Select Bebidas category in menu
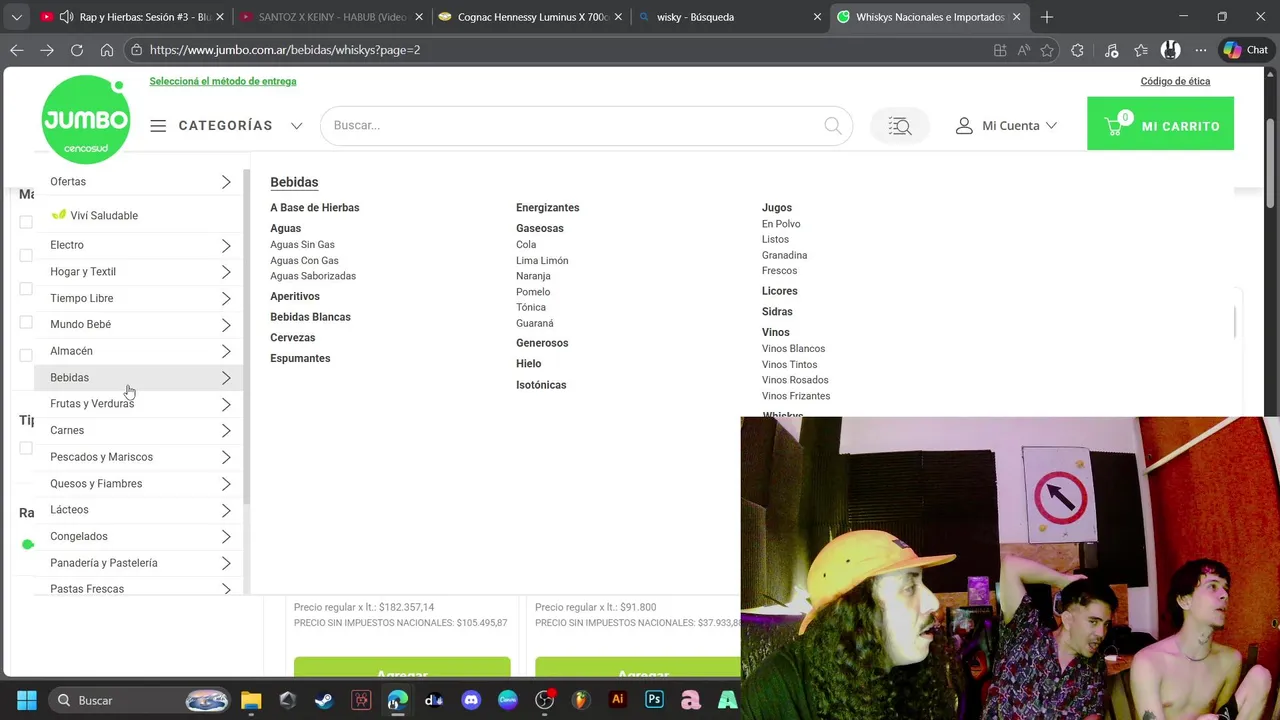Screen dimensions: 1280x720 [139, 378]
